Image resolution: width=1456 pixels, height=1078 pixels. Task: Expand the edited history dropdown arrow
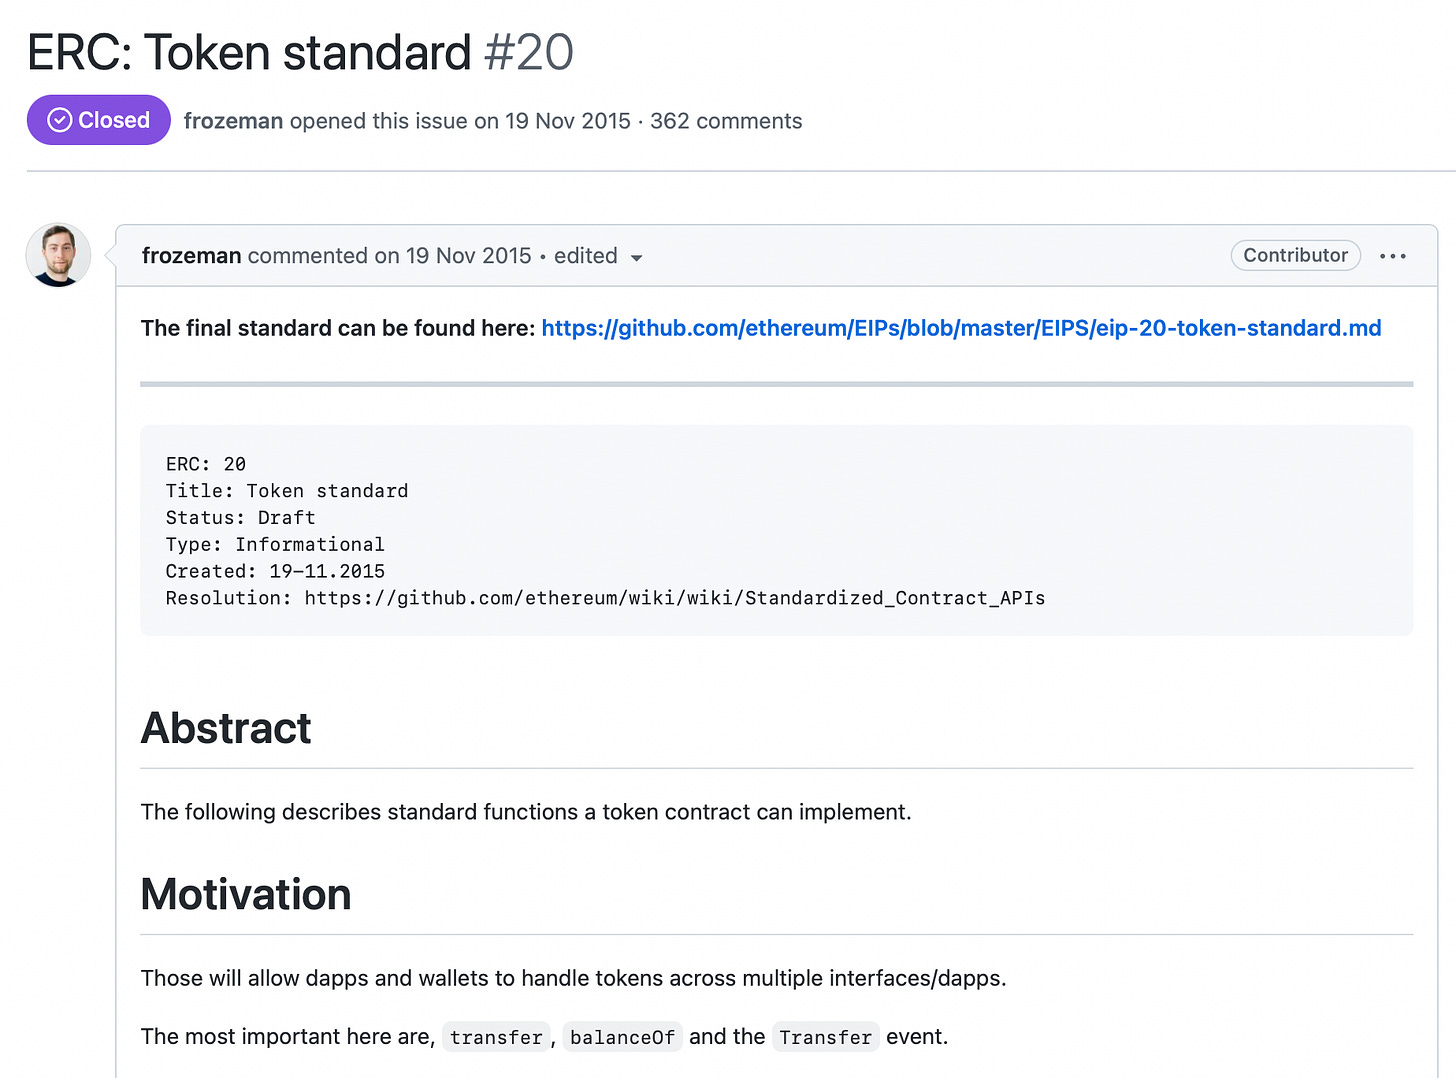(x=636, y=258)
